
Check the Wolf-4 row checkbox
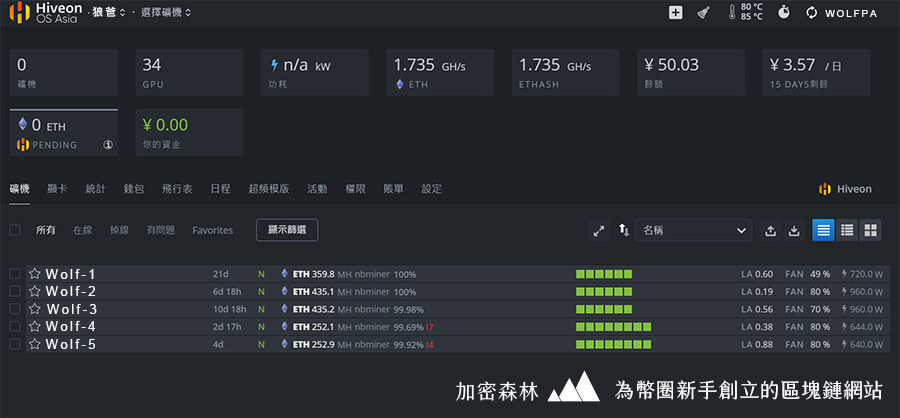pyautogui.click(x=15, y=327)
